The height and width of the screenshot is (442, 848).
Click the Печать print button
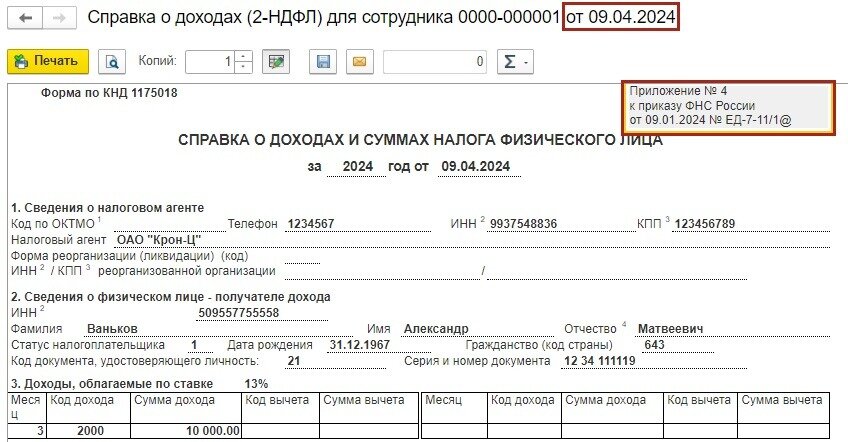pos(48,61)
